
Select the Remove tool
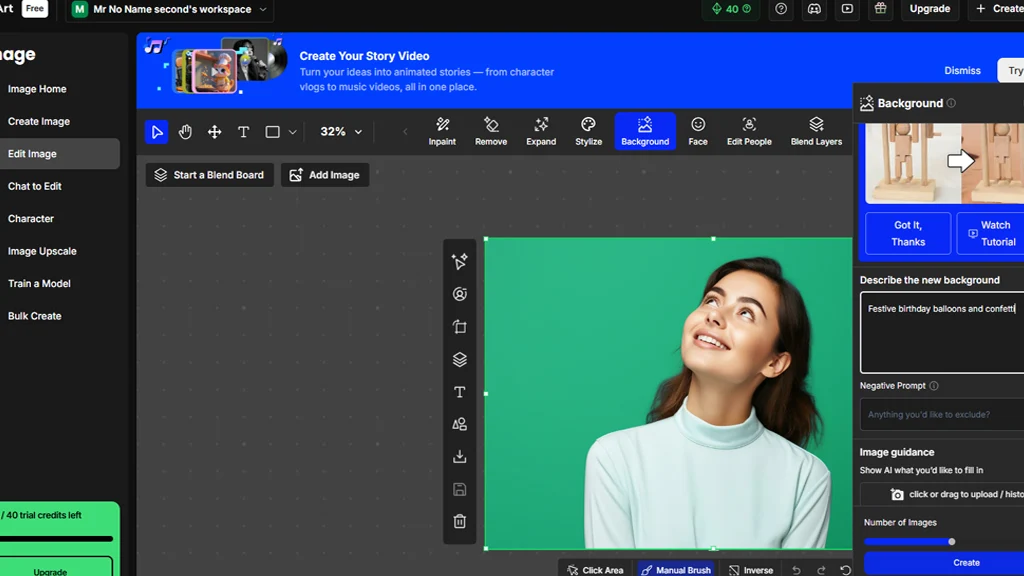(x=491, y=131)
